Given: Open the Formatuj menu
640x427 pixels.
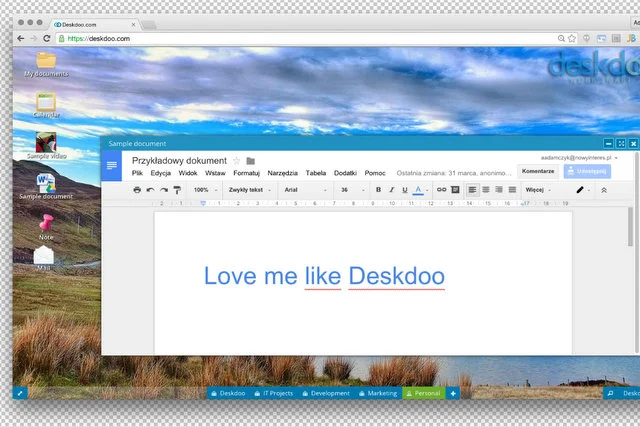Looking at the screenshot, I should click(x=247, y=173).
